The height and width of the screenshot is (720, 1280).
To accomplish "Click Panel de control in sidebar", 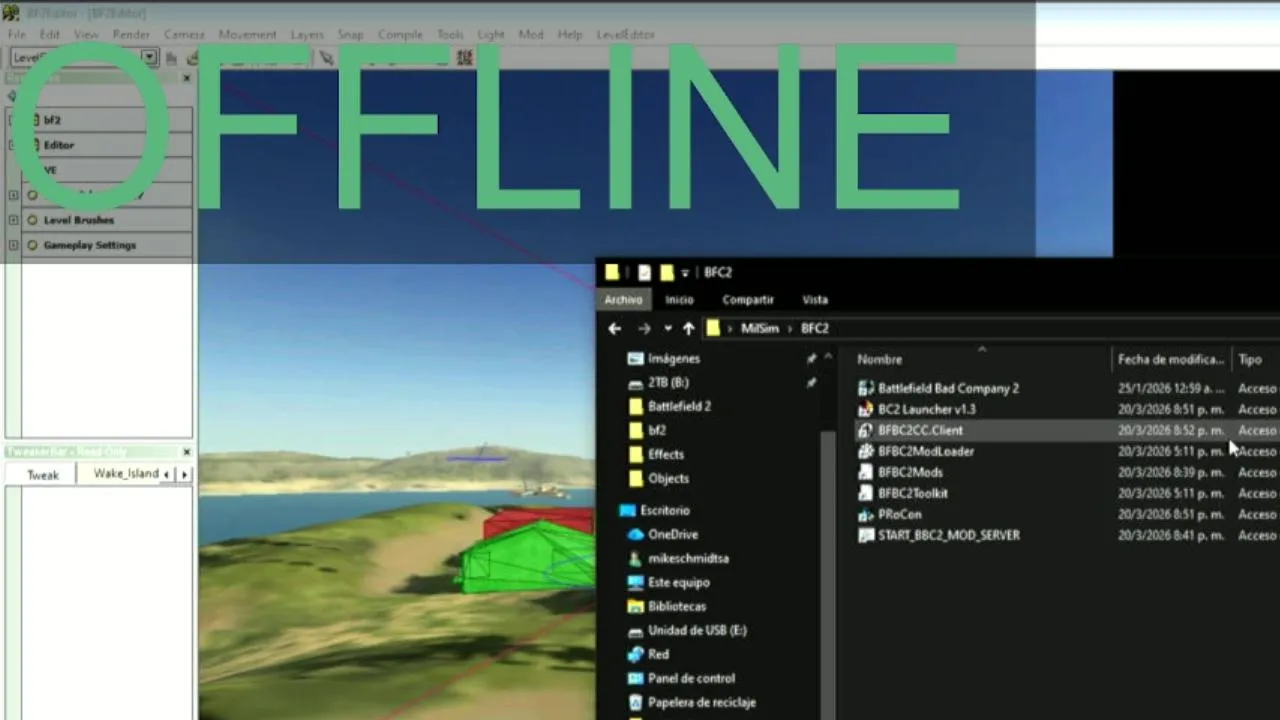I will (691, 678).
